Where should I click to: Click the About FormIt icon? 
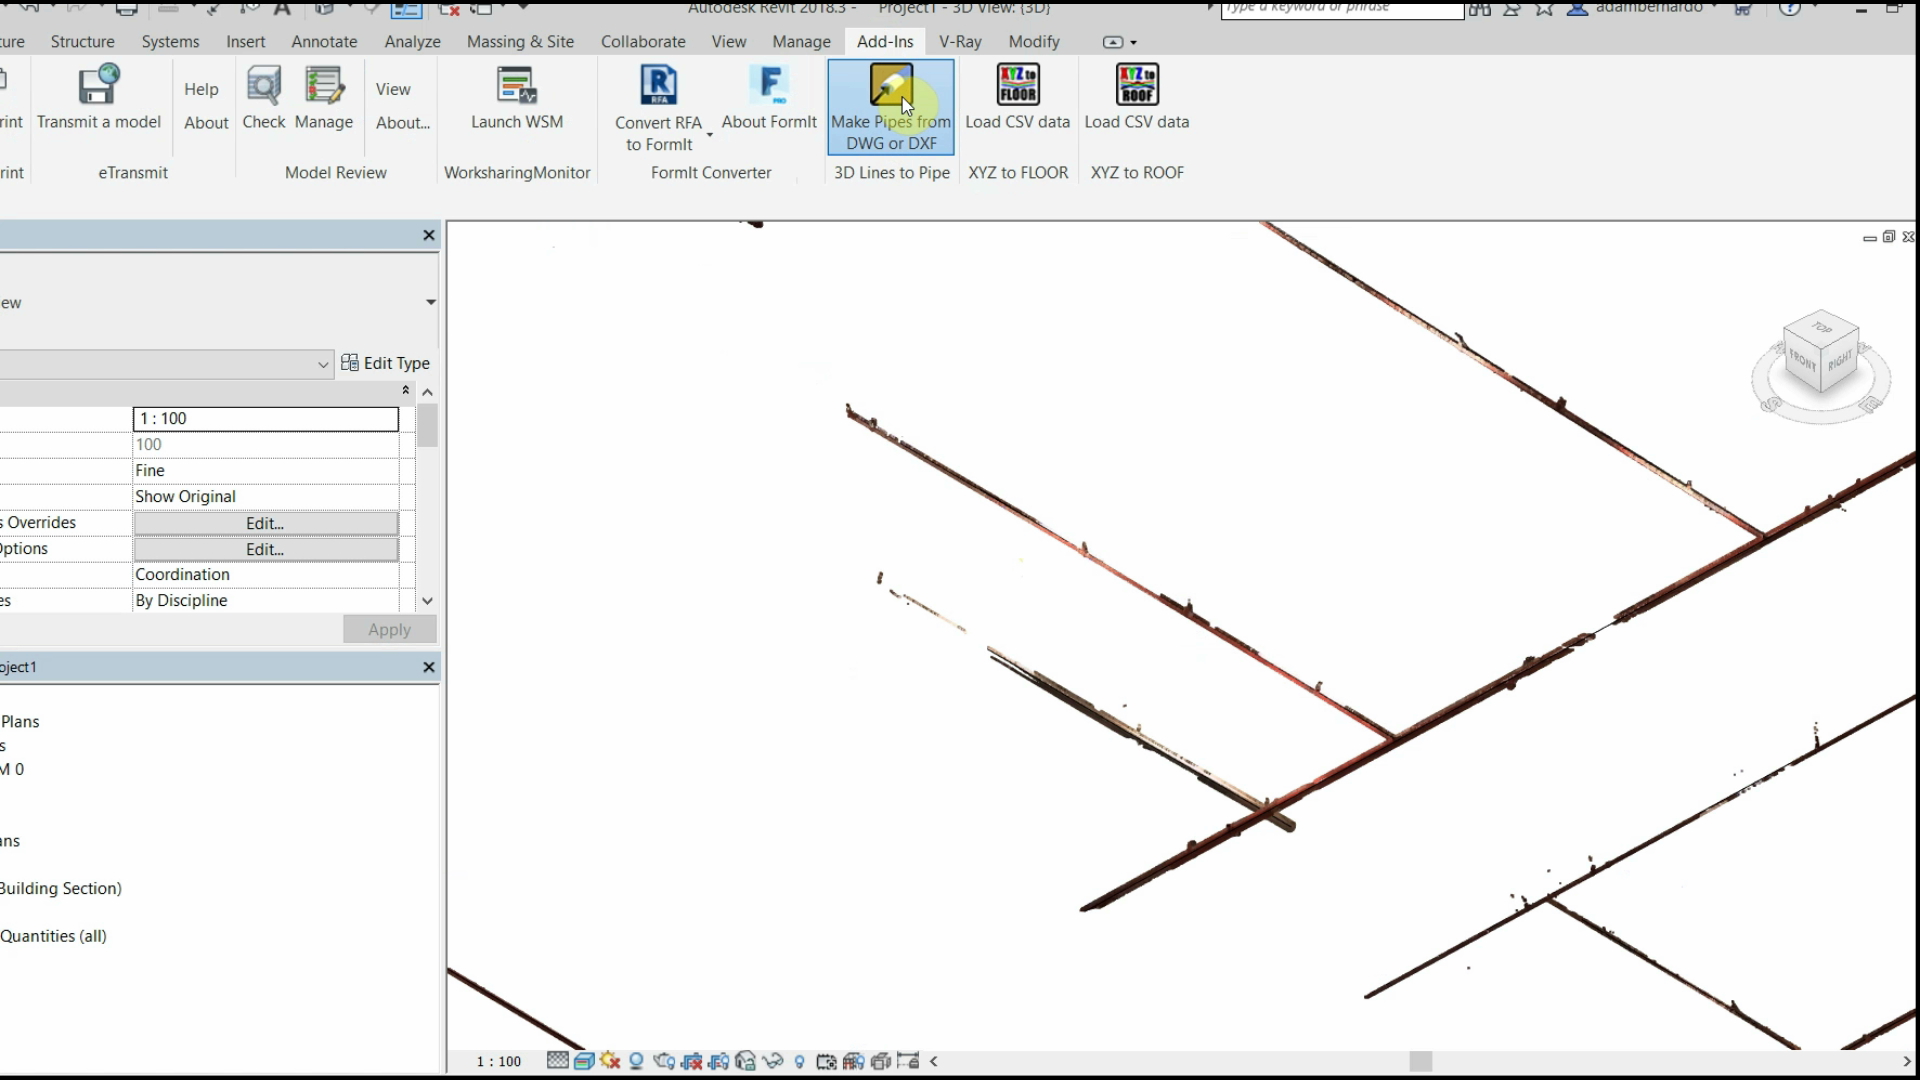769,86
